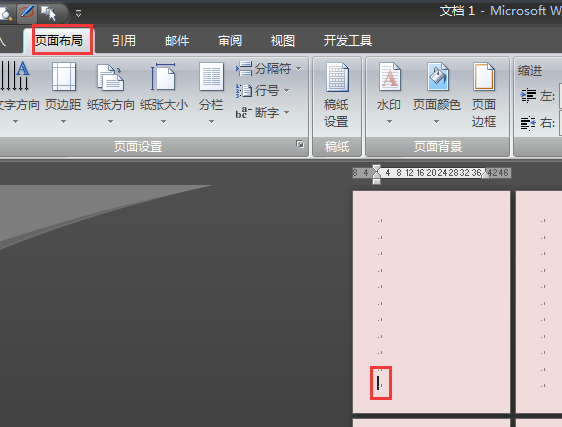Image resolution: width=562 pixels, height=427 pixels.
Task: Click the 页面背景 group label
Action: pos(438,146)
